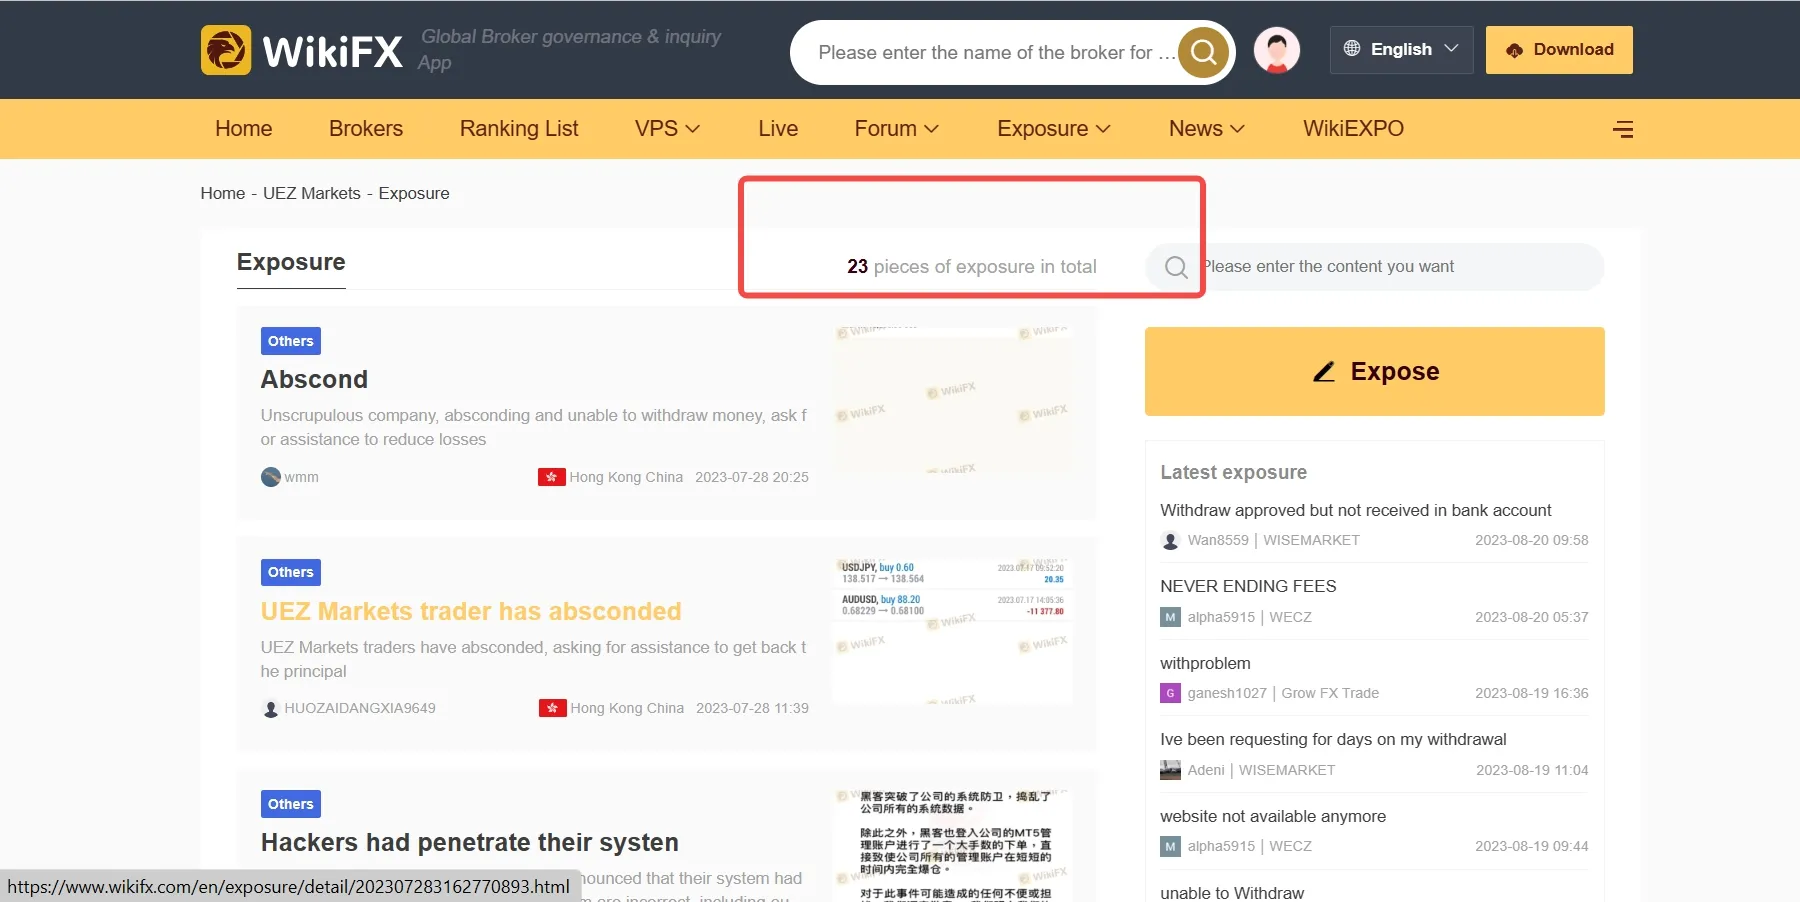Viewport: 1800px width, 902px height.
Task: Click the Others tag on Abscond post
Action: [291, 341]
